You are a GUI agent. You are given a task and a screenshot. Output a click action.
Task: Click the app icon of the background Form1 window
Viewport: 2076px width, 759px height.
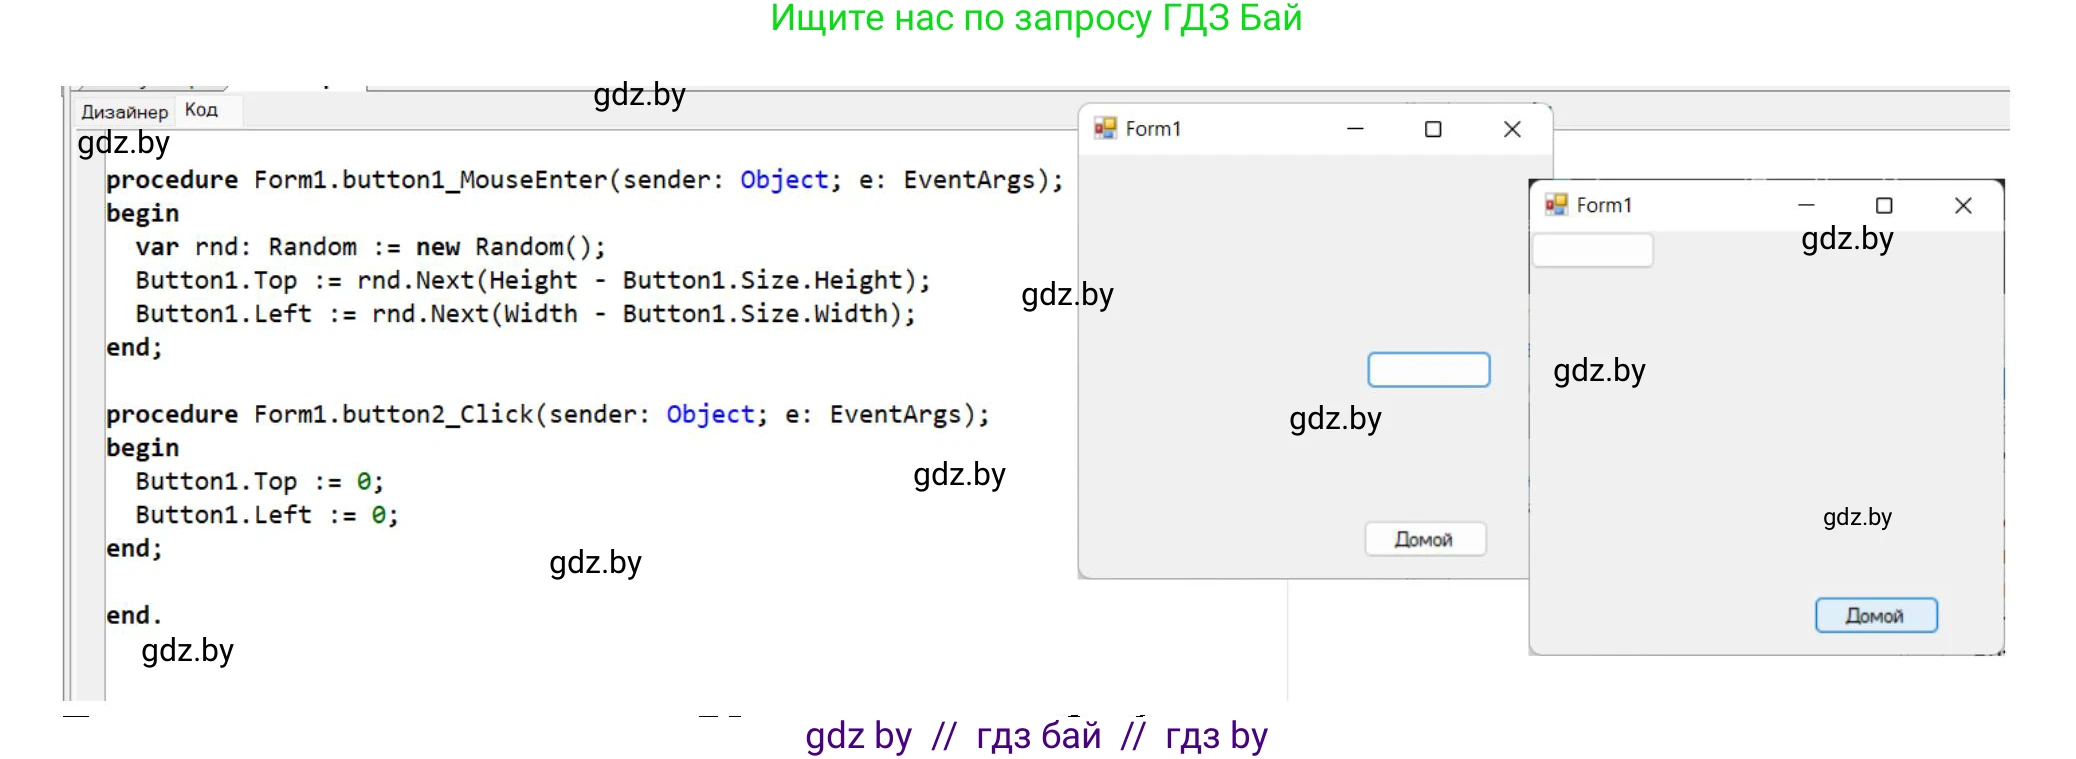[1105, 128]
